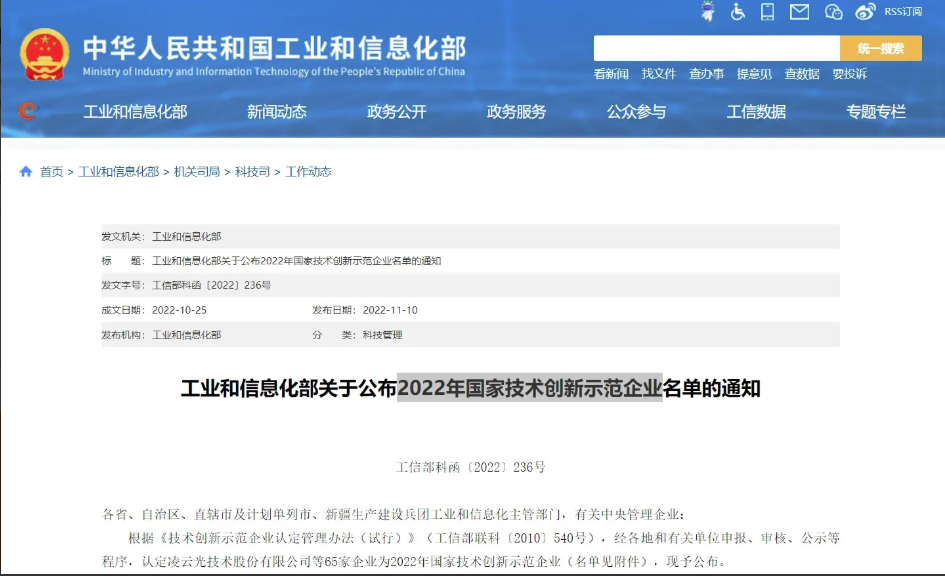Viewport: 945px width, 576px height.
Task: Click the robot assistant mascot icon
Action: click(x=708, y=12)
